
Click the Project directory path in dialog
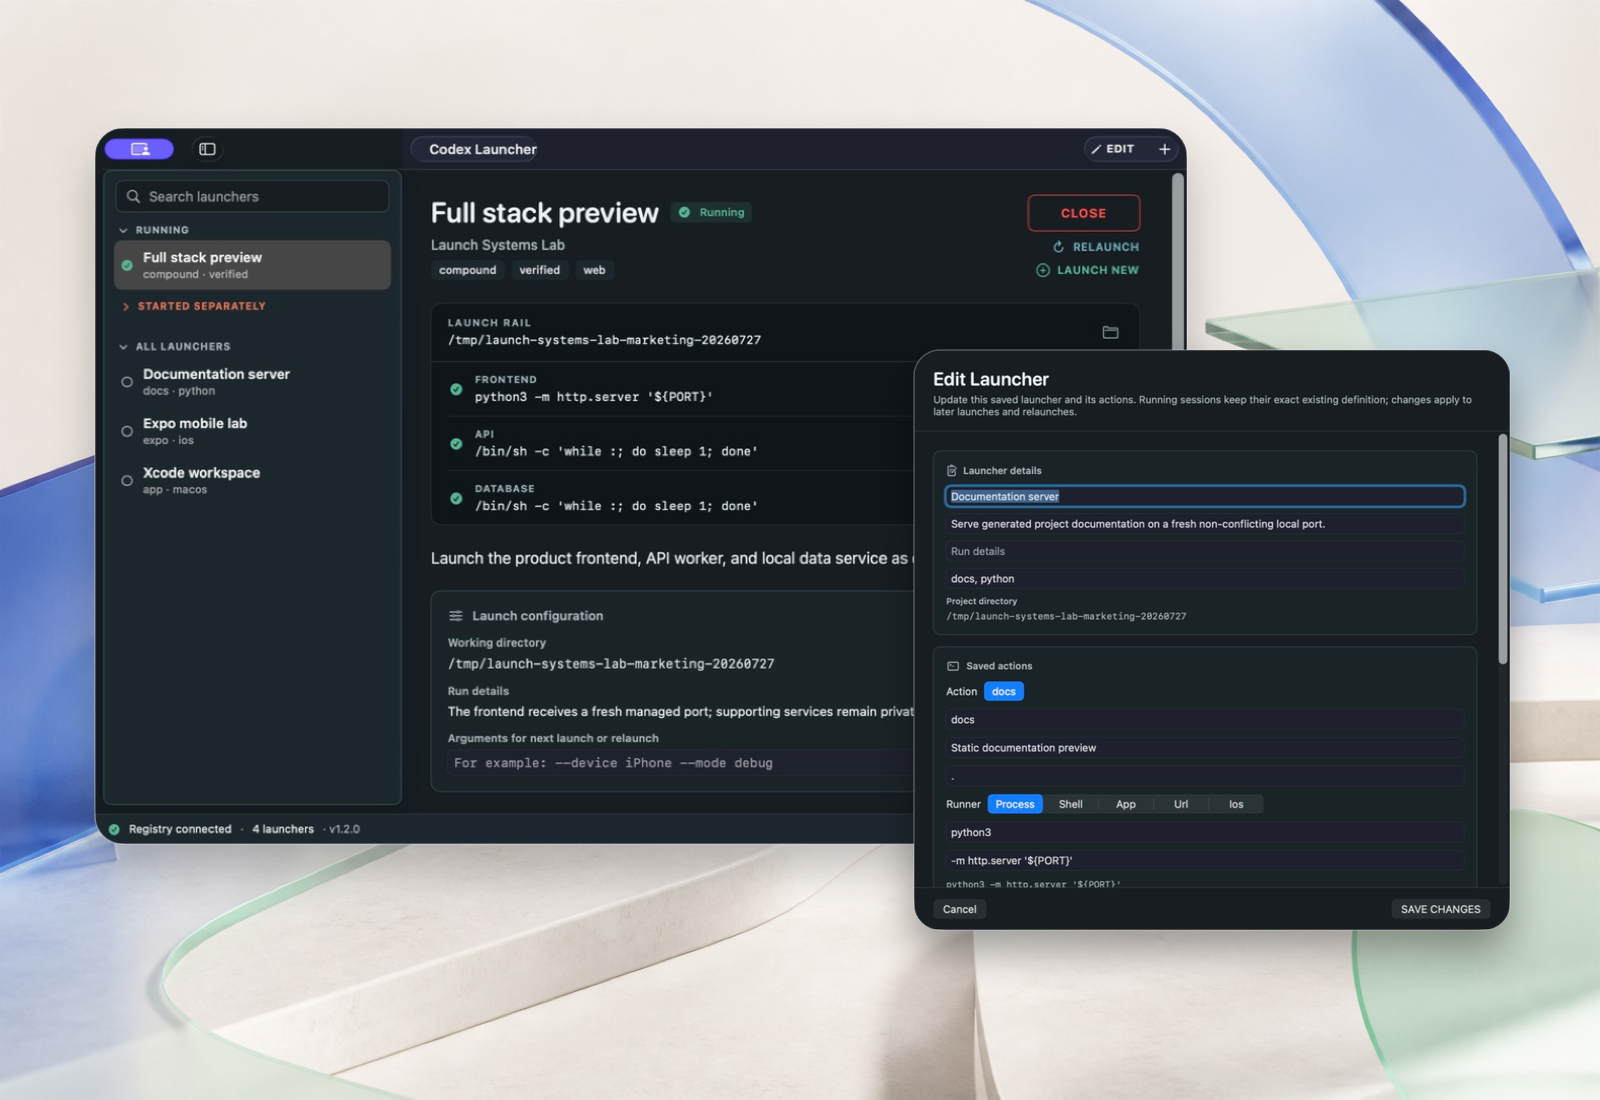pyautogui.click(x=1066, y=617)
